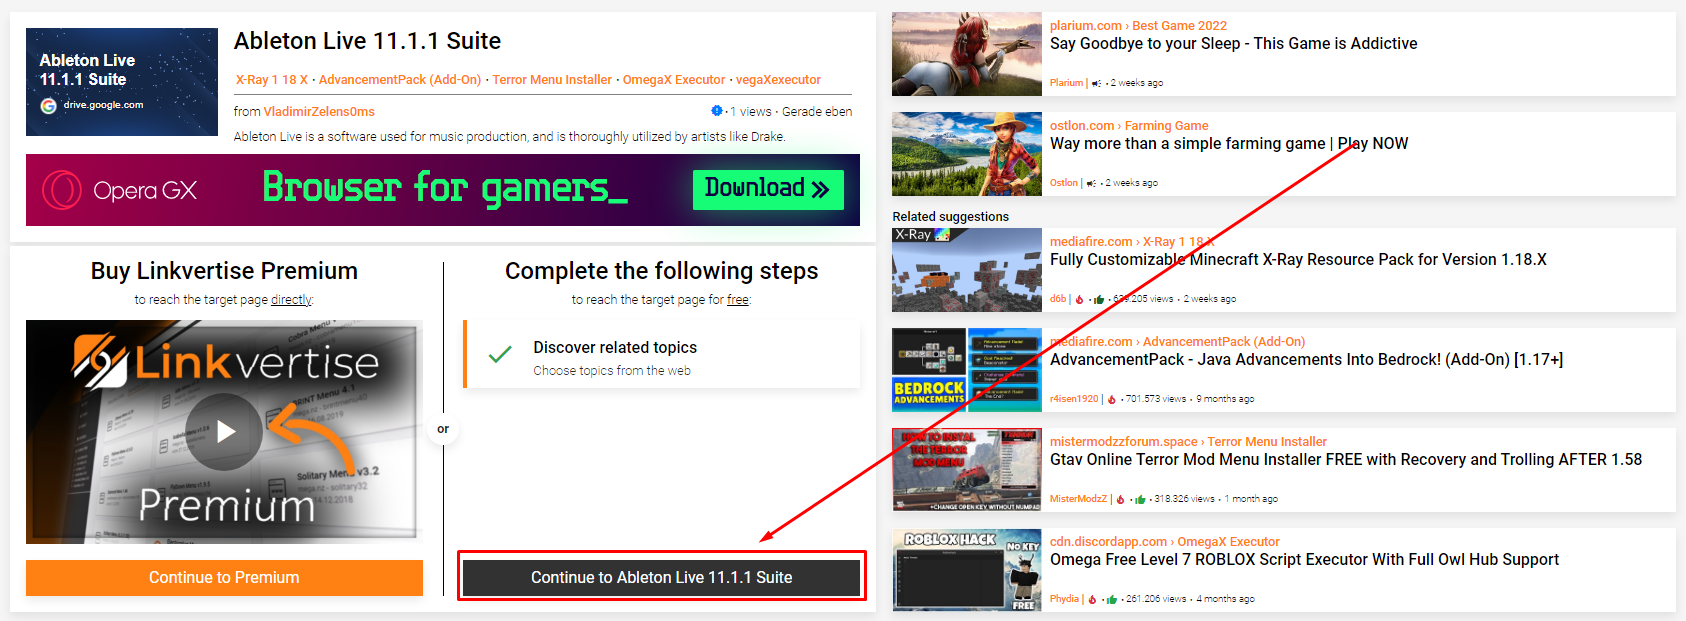The width and height of the screenshot is (1686, 621).
Task: Open the Ostlon farming game ad thumbnail
Action: (967, 154)
